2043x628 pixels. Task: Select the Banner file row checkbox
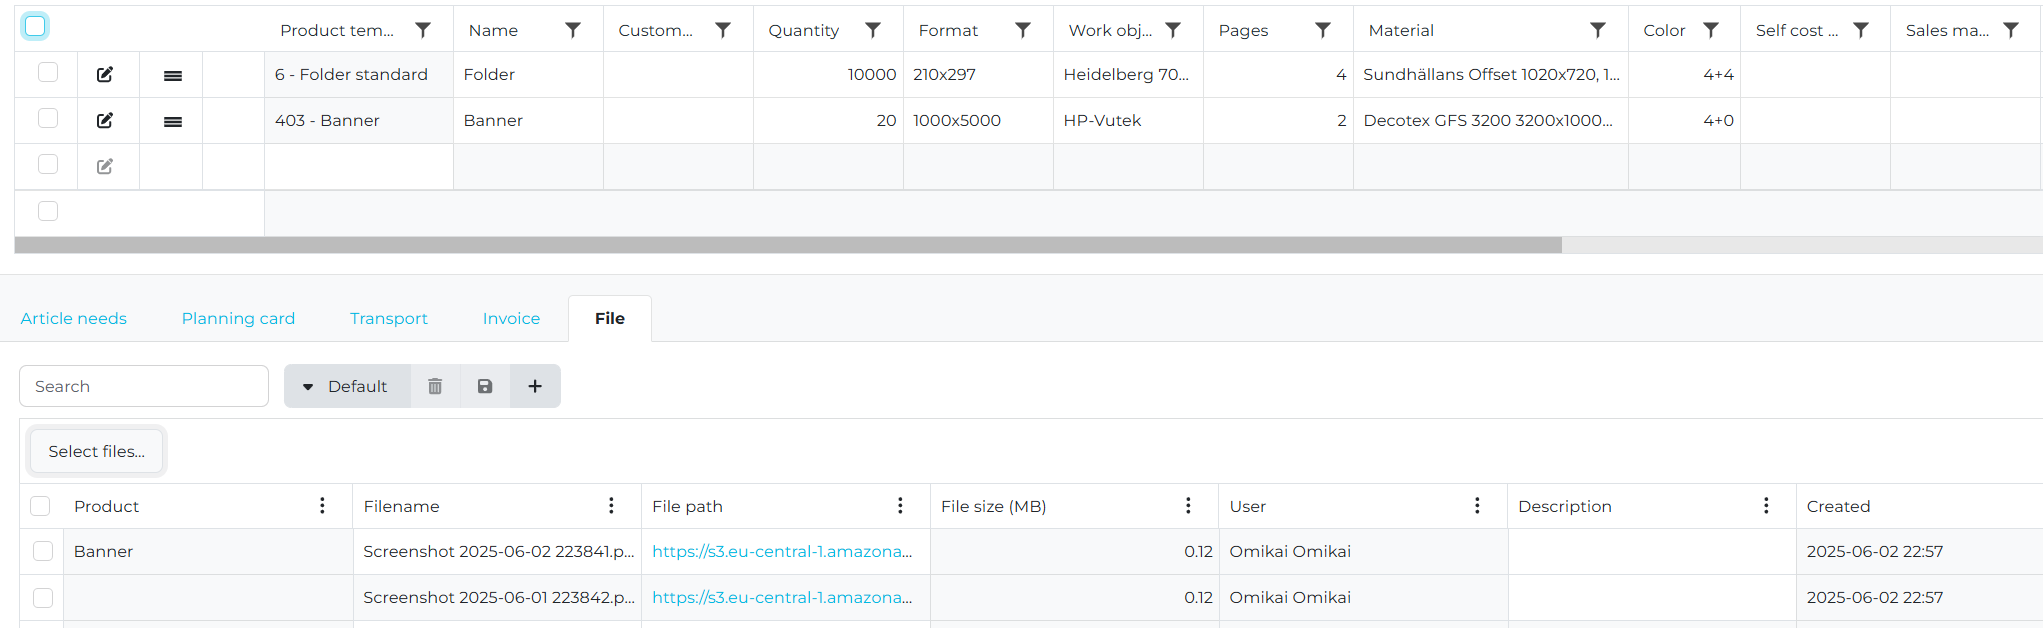pyautogui.click(x=43, y=551)
